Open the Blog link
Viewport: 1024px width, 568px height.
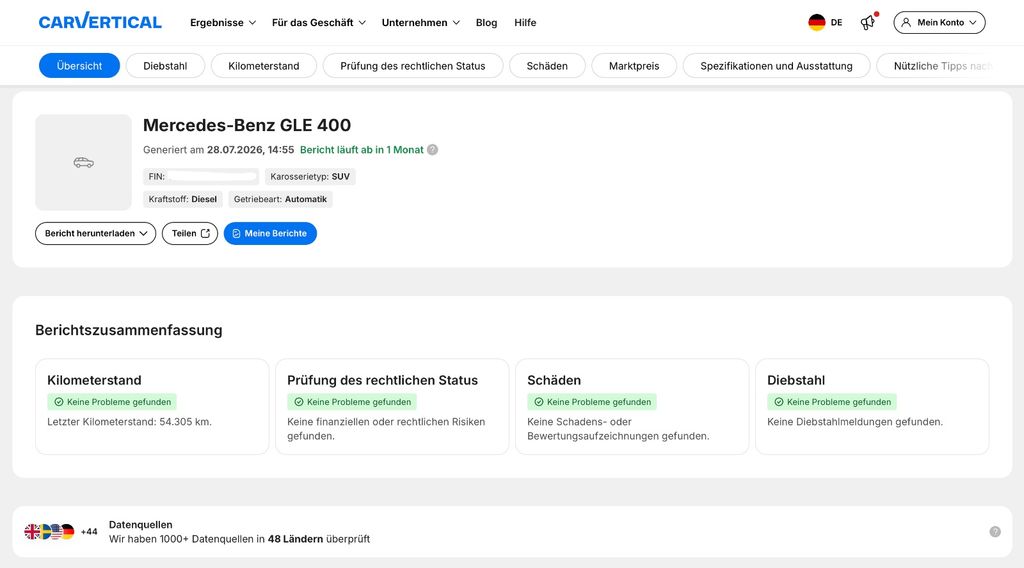487,22
